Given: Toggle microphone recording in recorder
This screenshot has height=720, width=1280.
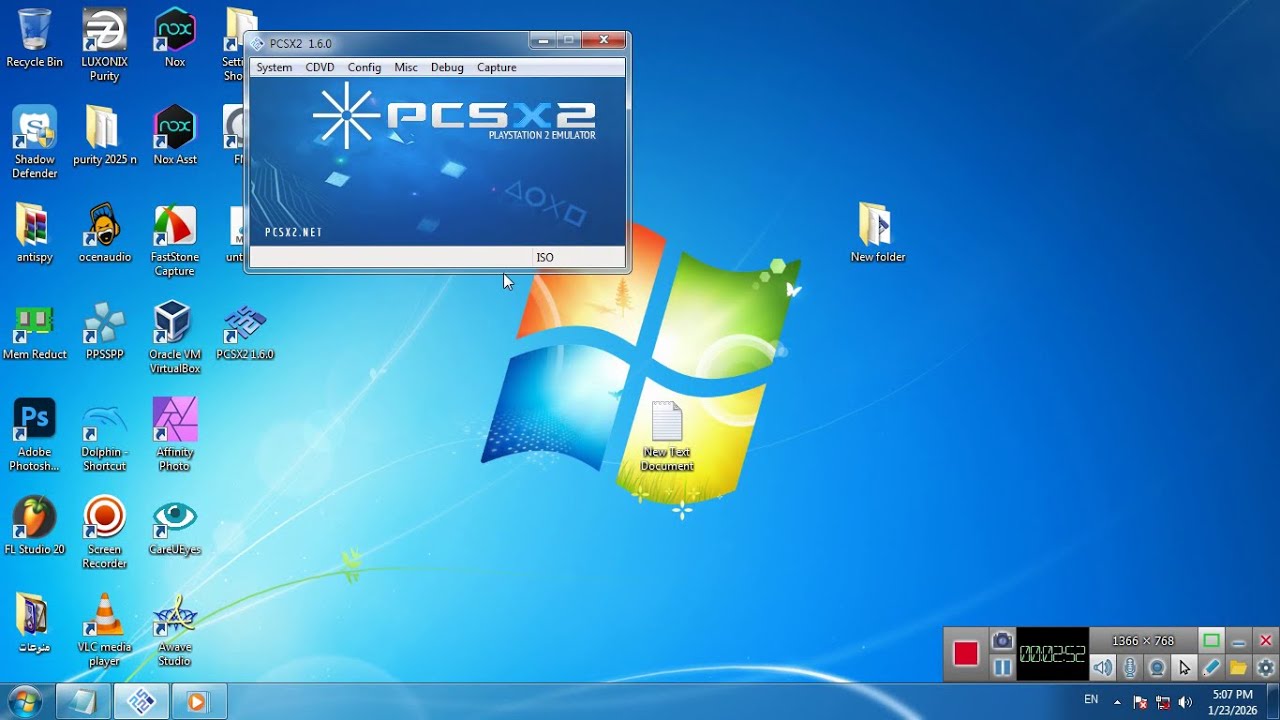Looking at the screenshot, I should 1130,668.
